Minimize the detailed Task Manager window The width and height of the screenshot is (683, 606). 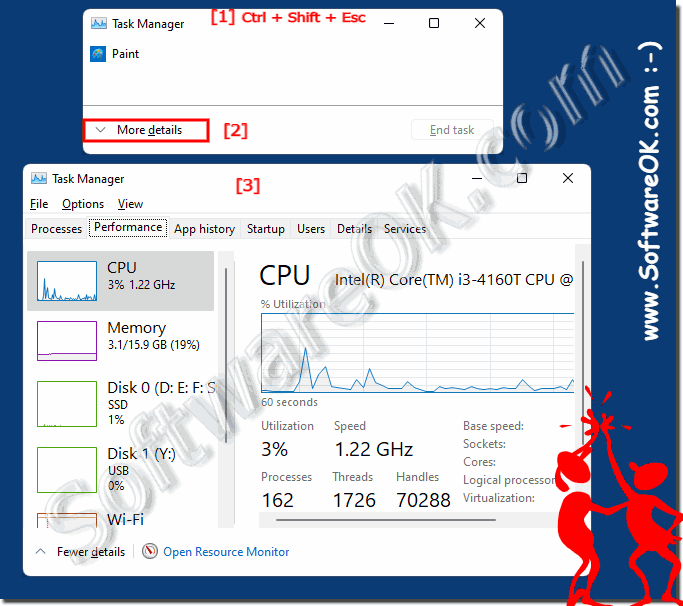[477, 178]
